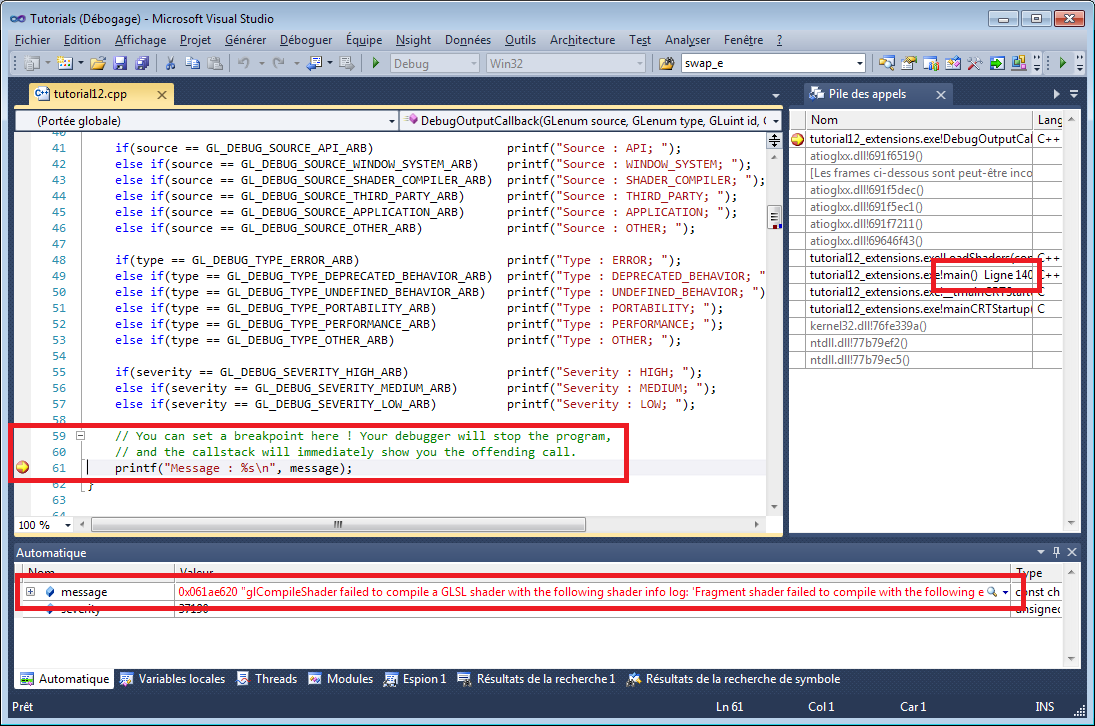Screen dimensions: 1095x726
Task: Click the editor horizontal scrollbar thumb
Action: coord(338,524)
